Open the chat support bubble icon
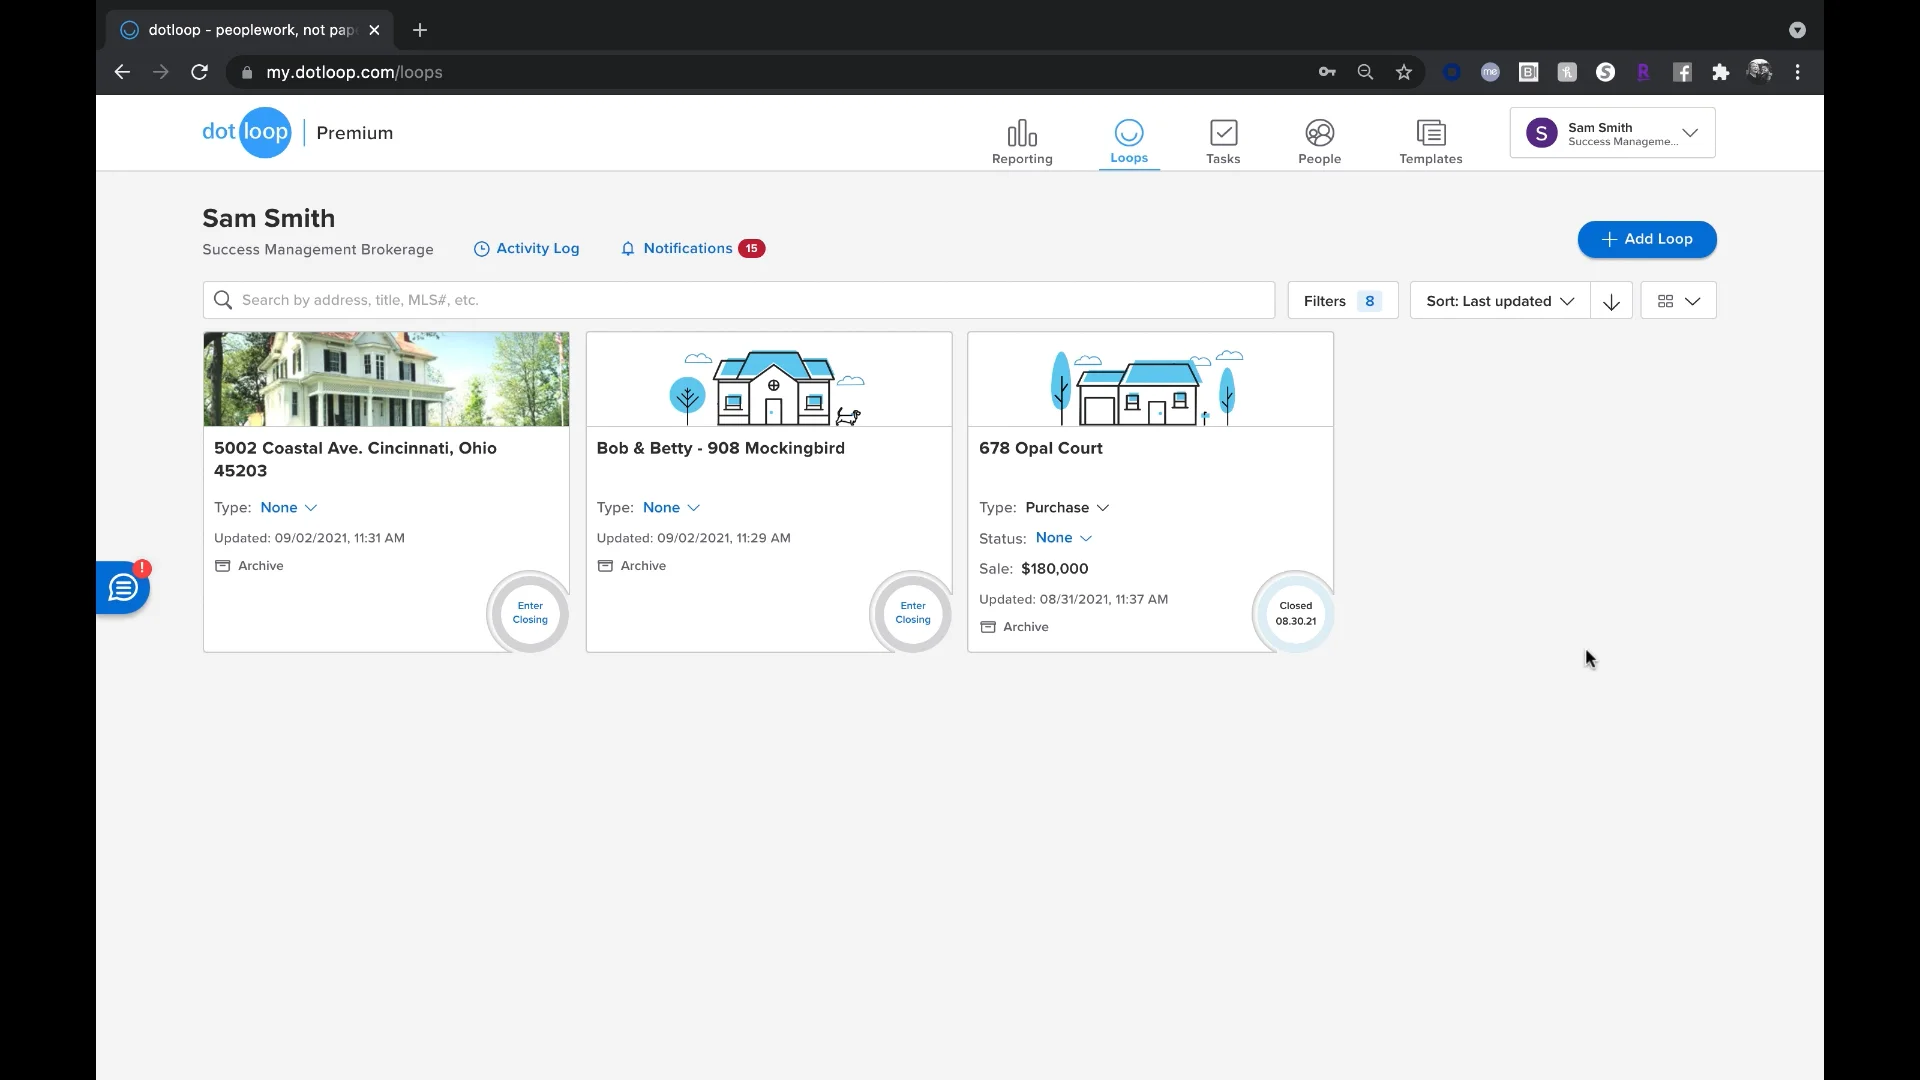The height and width of the screenshot is (1080, 1920). [123, 588]
